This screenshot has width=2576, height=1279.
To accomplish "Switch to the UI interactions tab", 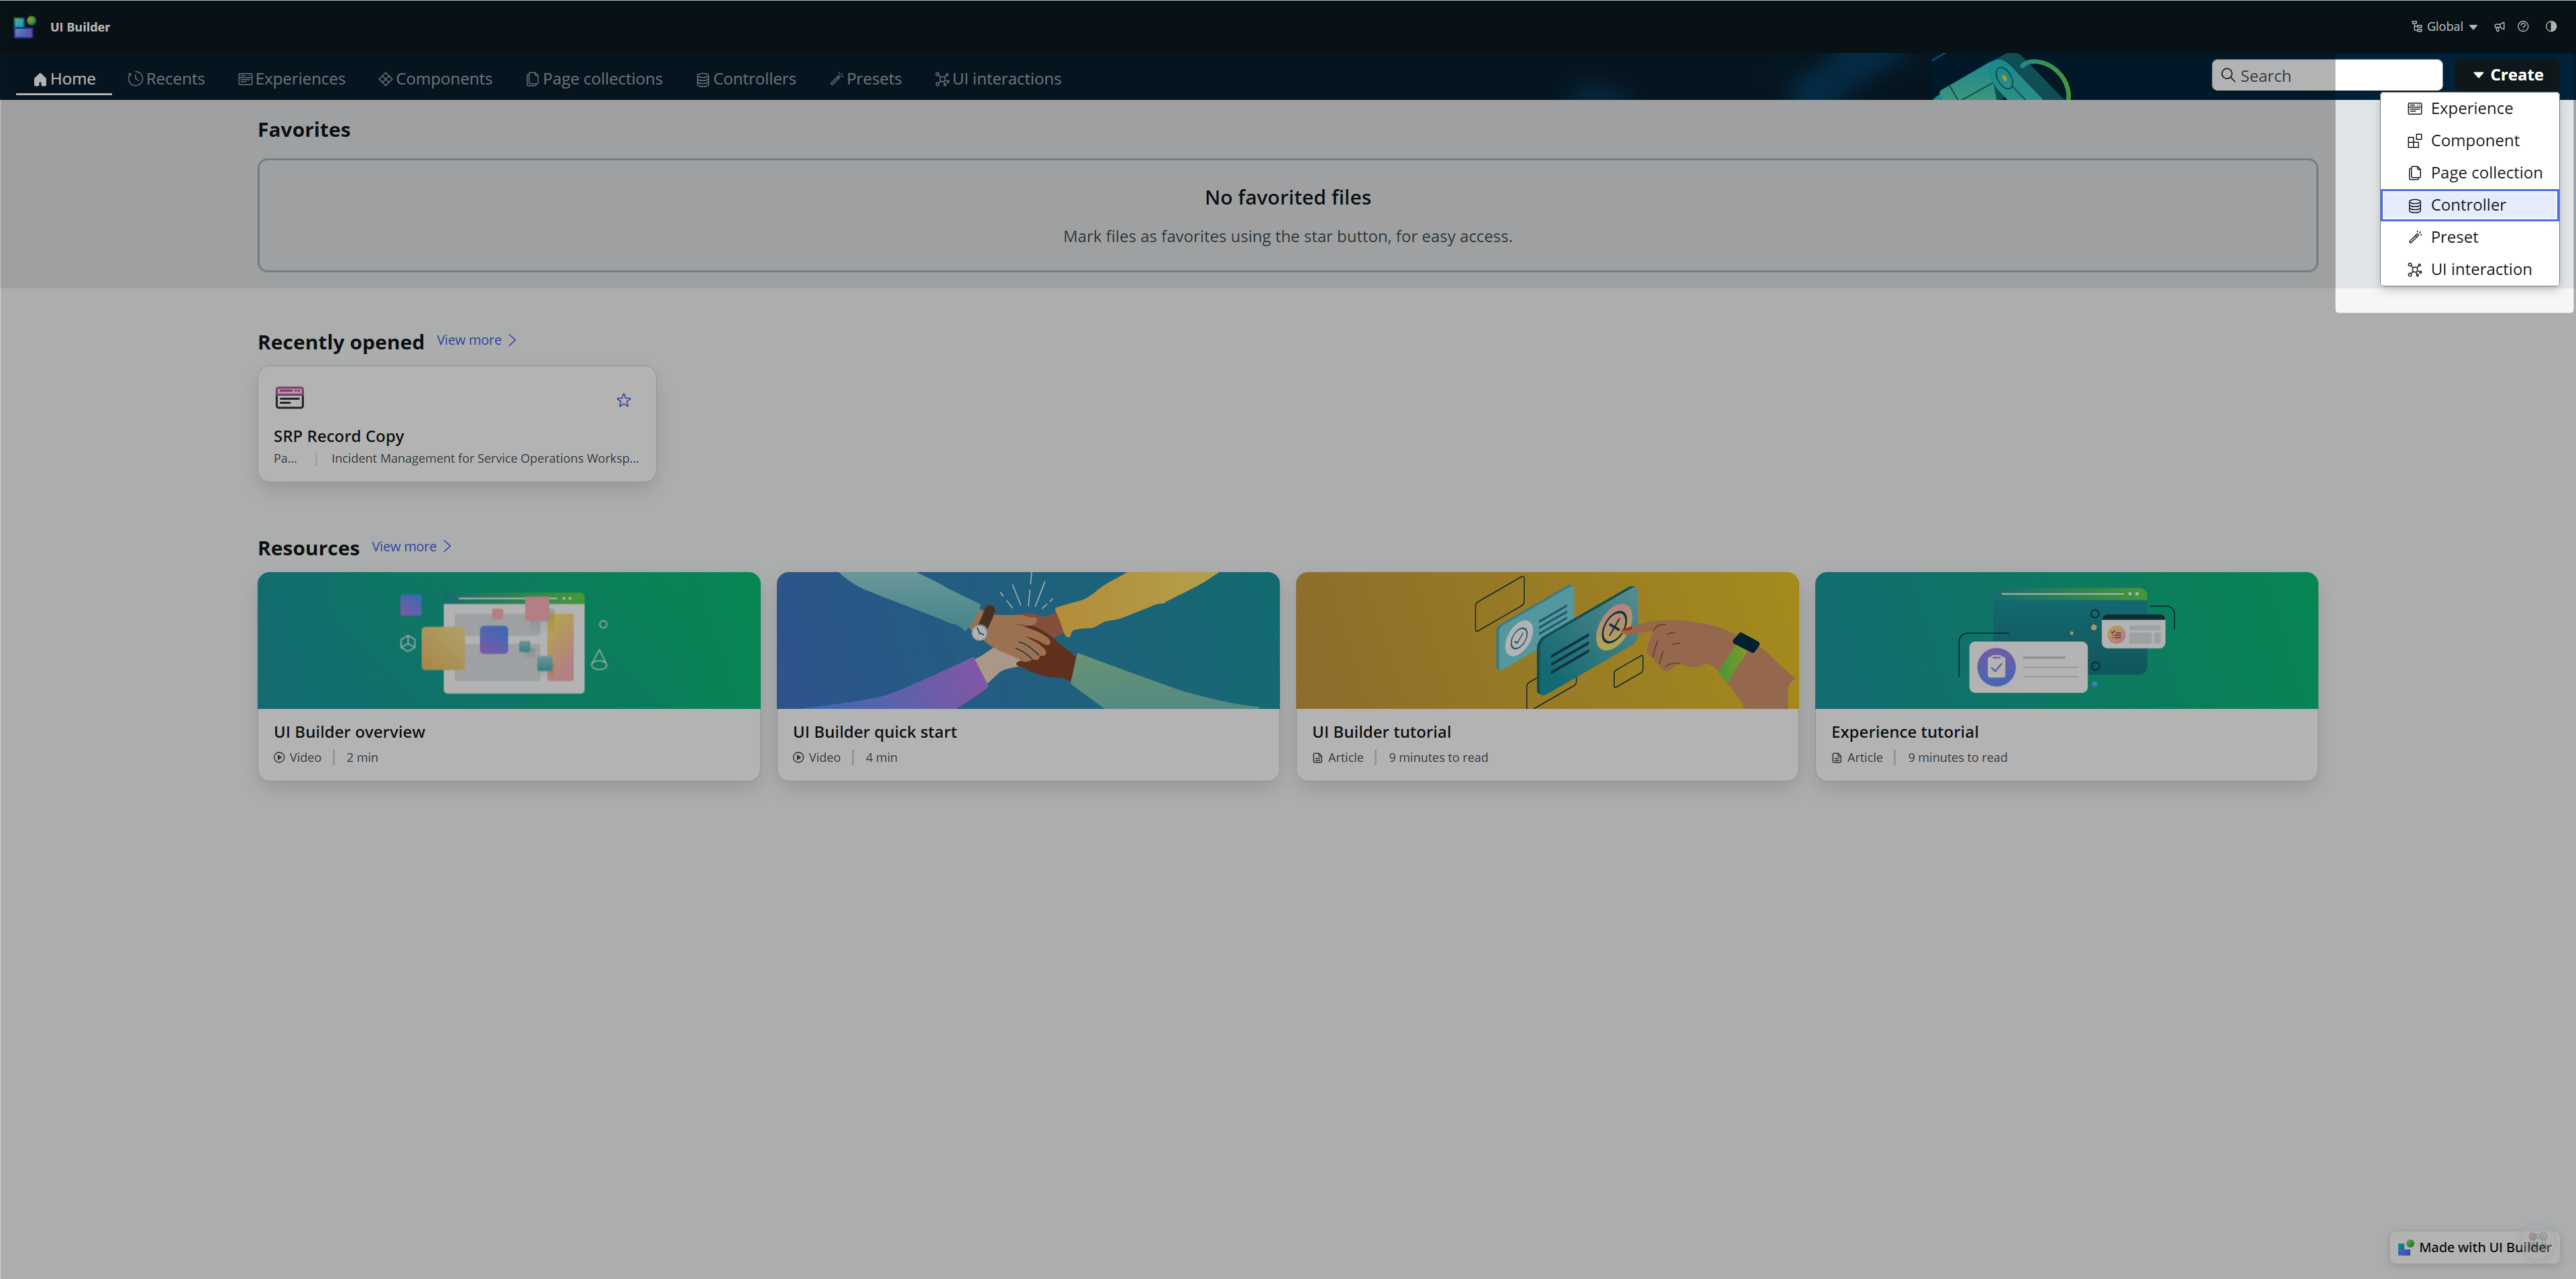I will point(997,79).
